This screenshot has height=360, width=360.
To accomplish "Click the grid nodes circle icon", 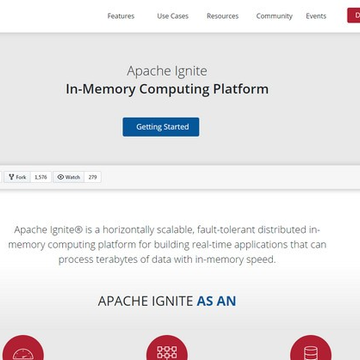I will click(167, 348).
